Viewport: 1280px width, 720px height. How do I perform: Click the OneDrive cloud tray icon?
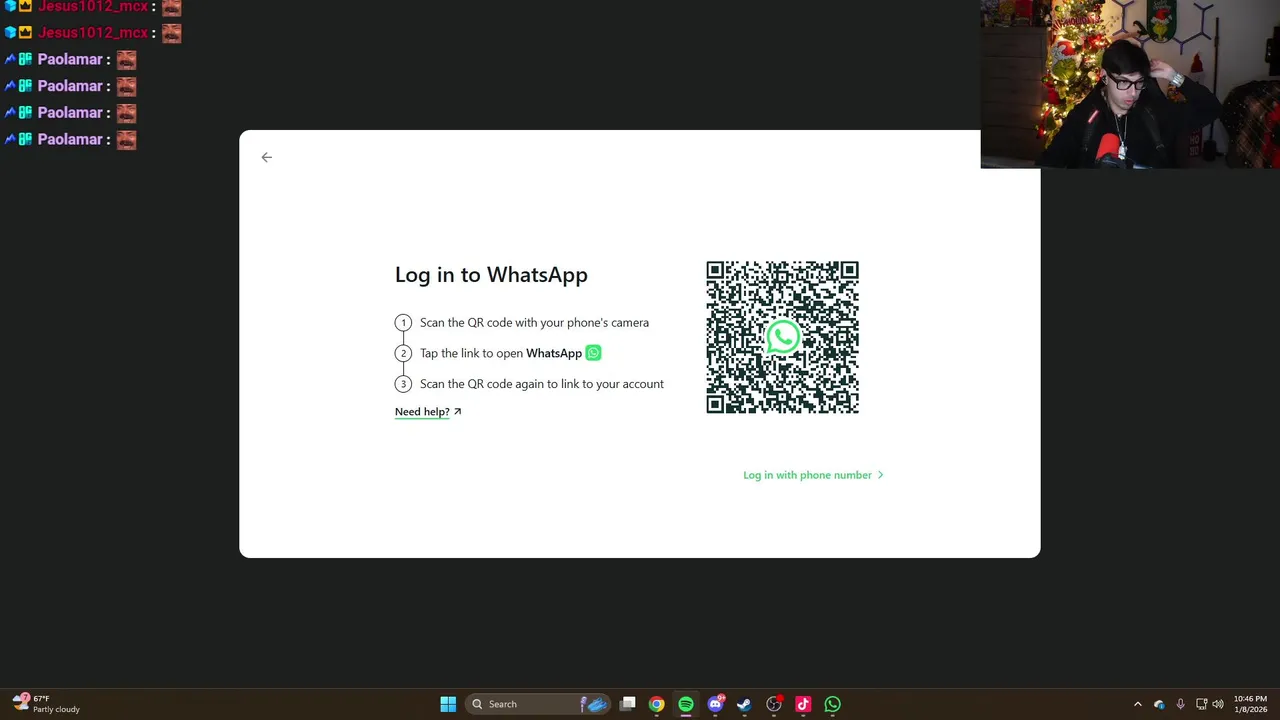[x=1159, y=704]
